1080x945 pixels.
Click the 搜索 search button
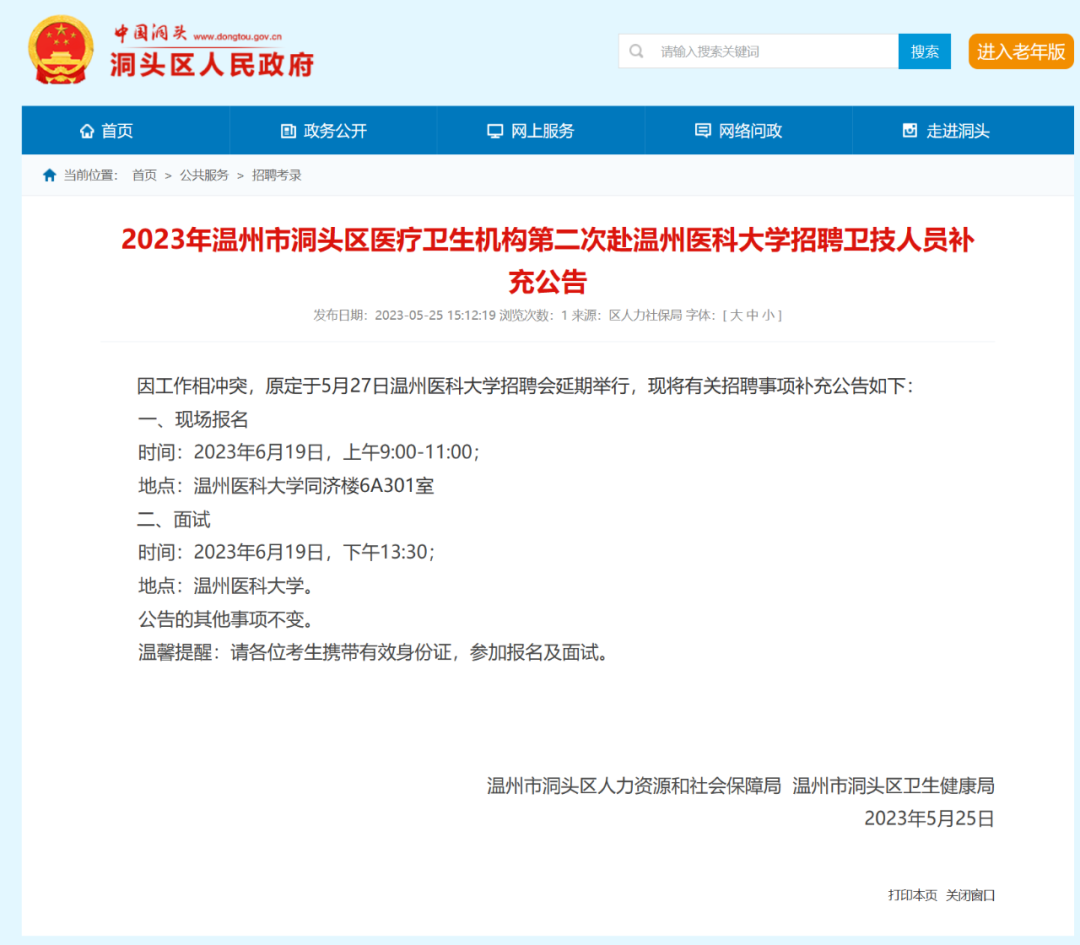pyautogui.click(x=924, y=50)
